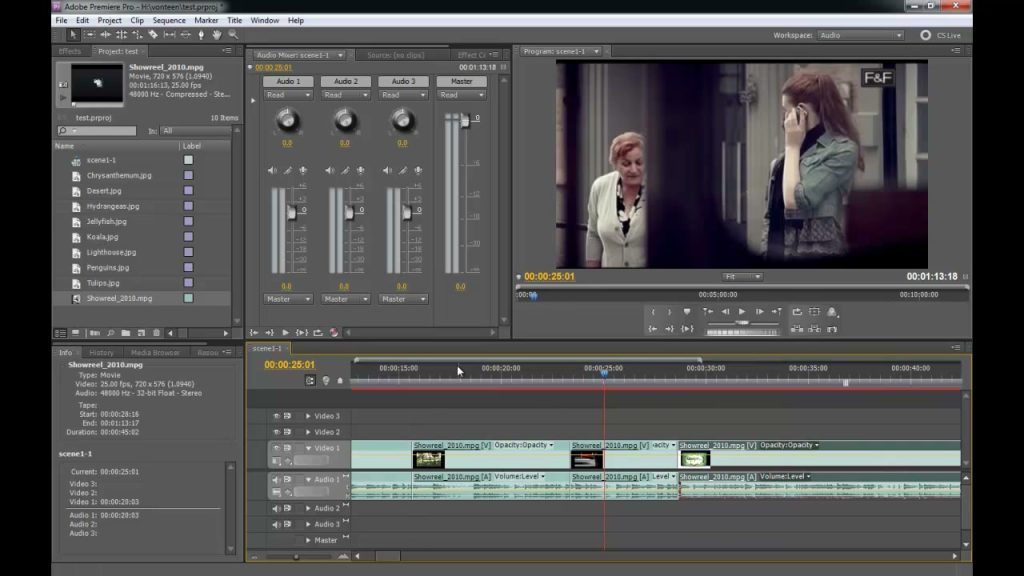Open the Workspace Audio dropdown
The image size is (1024, 576).
point(861,35)
